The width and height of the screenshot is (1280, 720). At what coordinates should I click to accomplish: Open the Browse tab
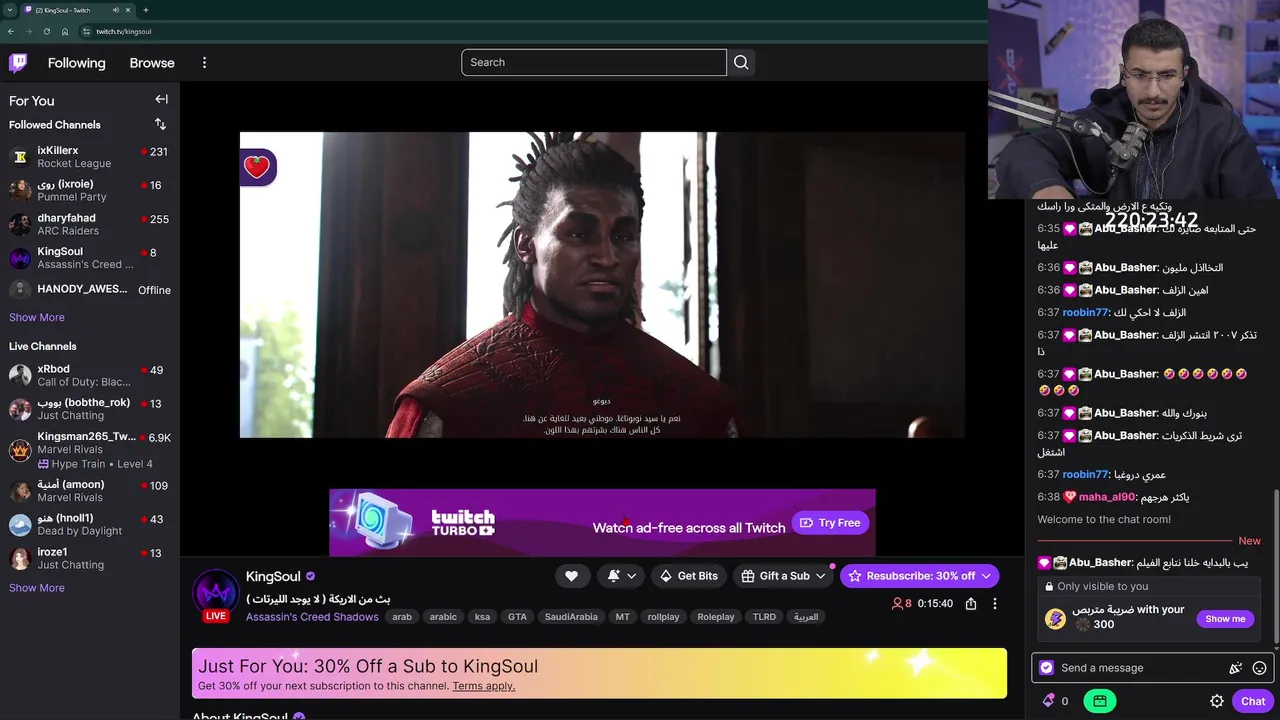pyautogui.click(x=152, y=62)
